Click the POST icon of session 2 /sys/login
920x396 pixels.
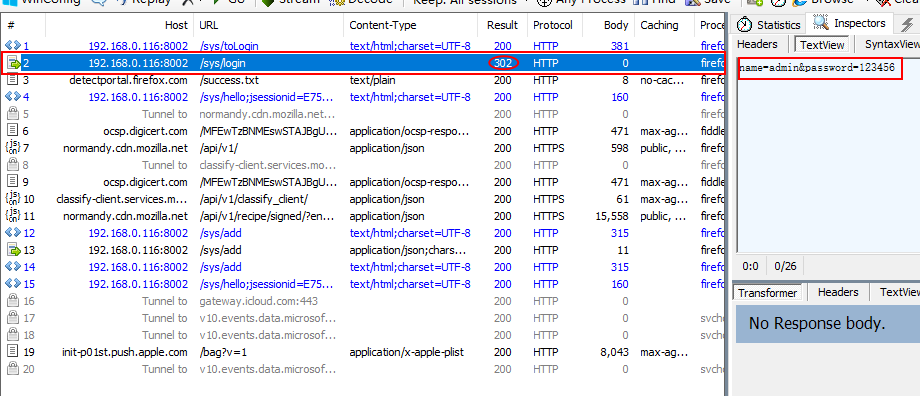click(x=13, y=63)
